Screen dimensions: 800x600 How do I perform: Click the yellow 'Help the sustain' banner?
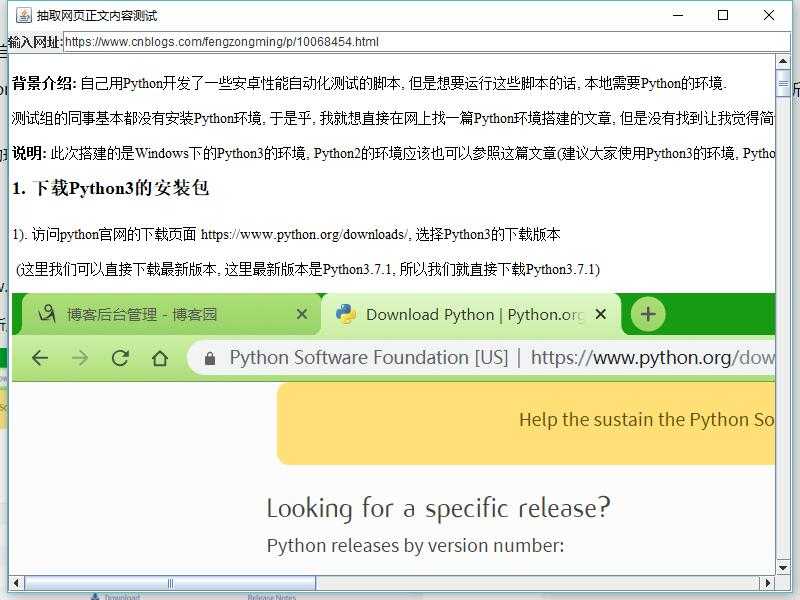point(526,423)
